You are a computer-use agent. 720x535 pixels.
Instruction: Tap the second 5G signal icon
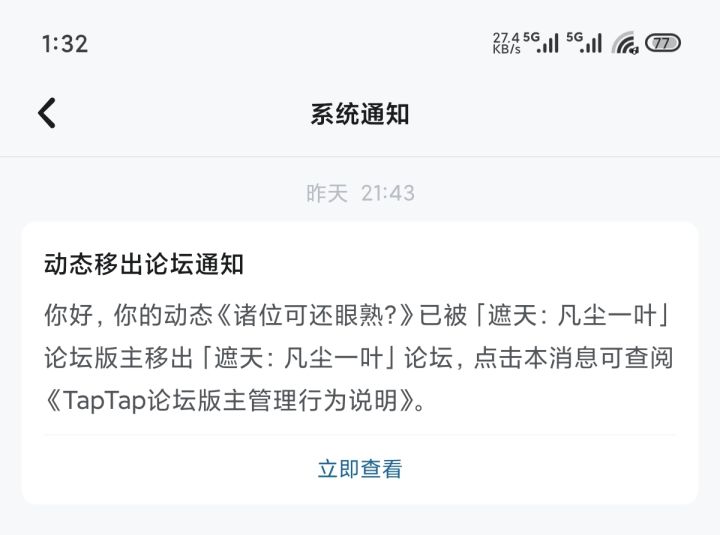point(584,43)
